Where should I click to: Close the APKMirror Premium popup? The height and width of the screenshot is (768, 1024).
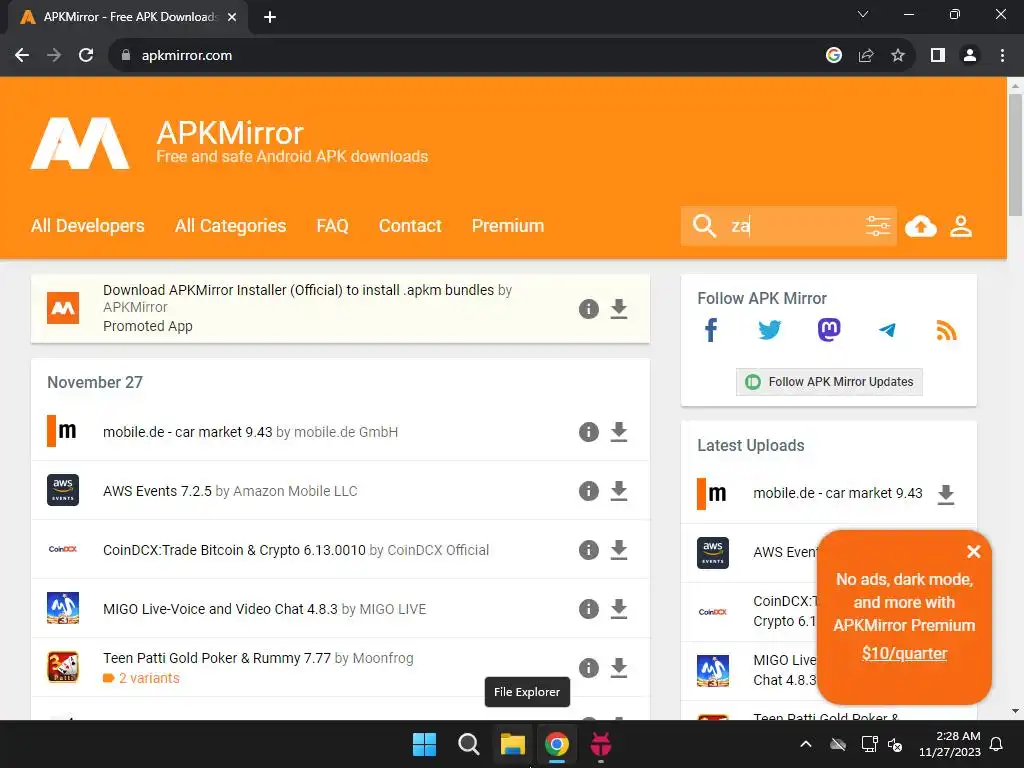coord(973,552)
